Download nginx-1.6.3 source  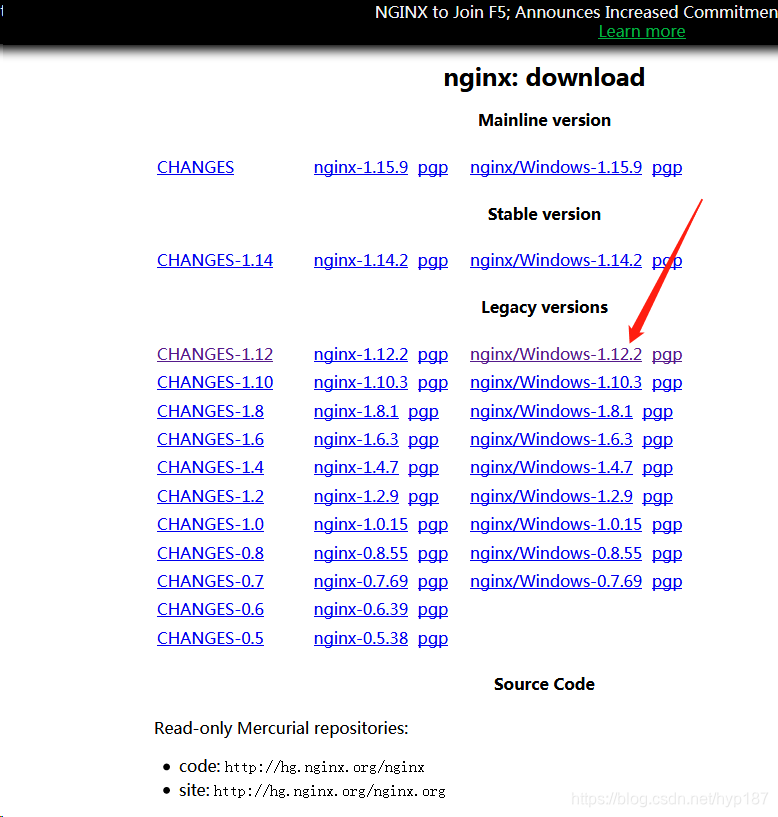click(x=356, y=439)
